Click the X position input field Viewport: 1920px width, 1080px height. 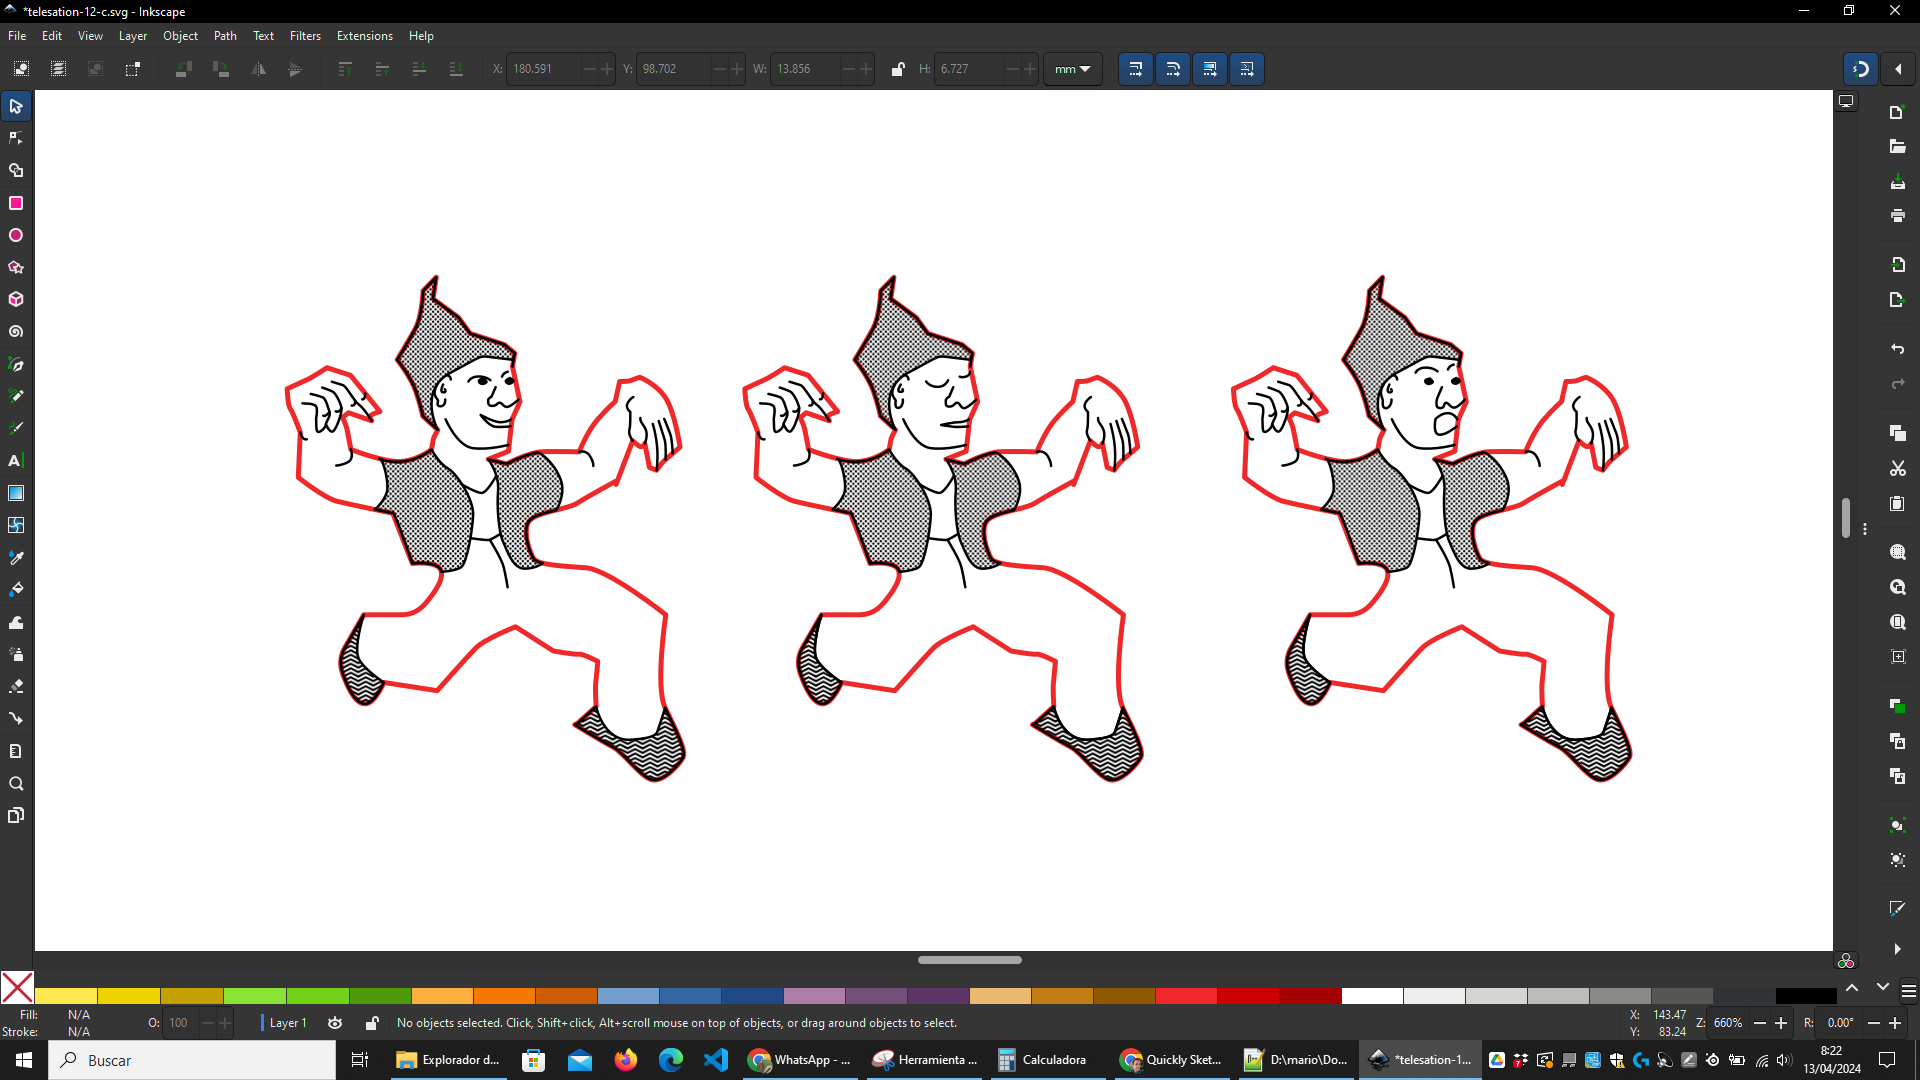click(544, 69)
